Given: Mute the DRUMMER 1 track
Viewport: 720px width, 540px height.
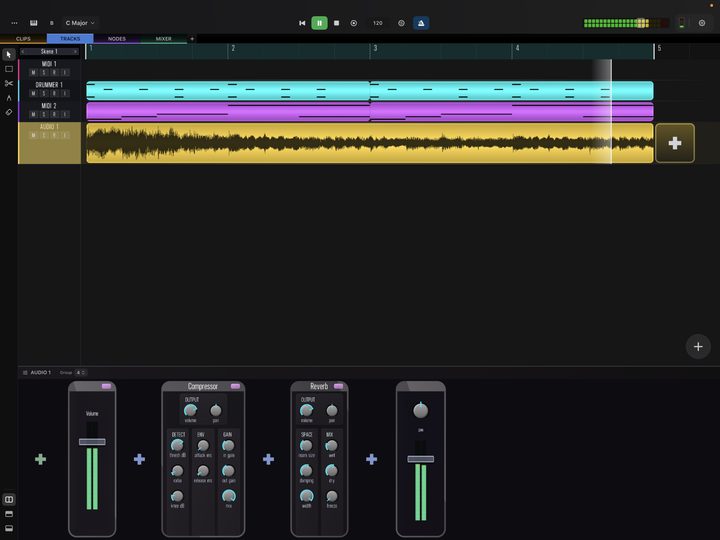Looking at the screenshot, I should (33, 93).
